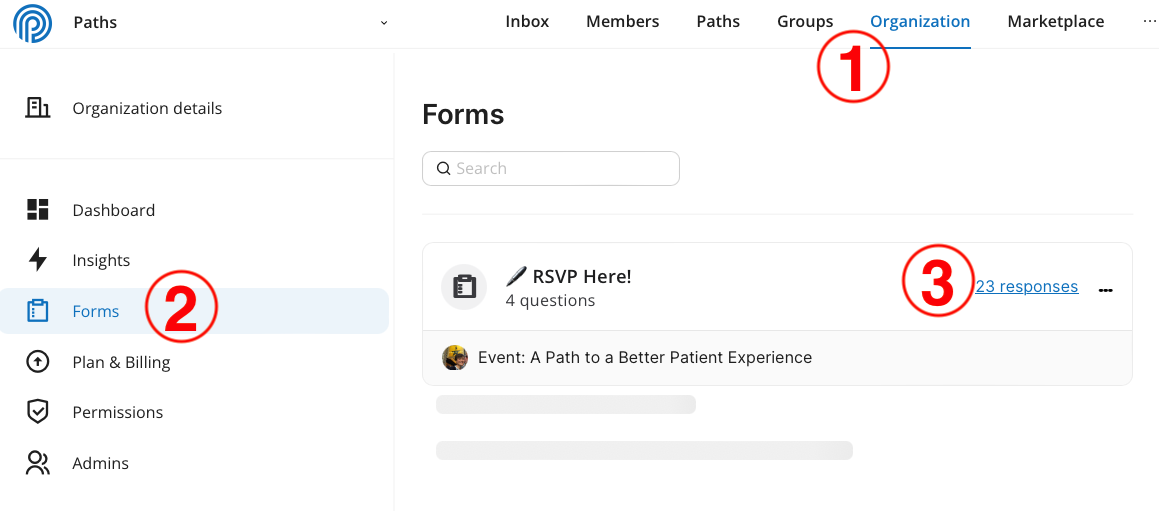Open the Organization details building icon
Viewport: 1159px width, 511px height.
37,108
